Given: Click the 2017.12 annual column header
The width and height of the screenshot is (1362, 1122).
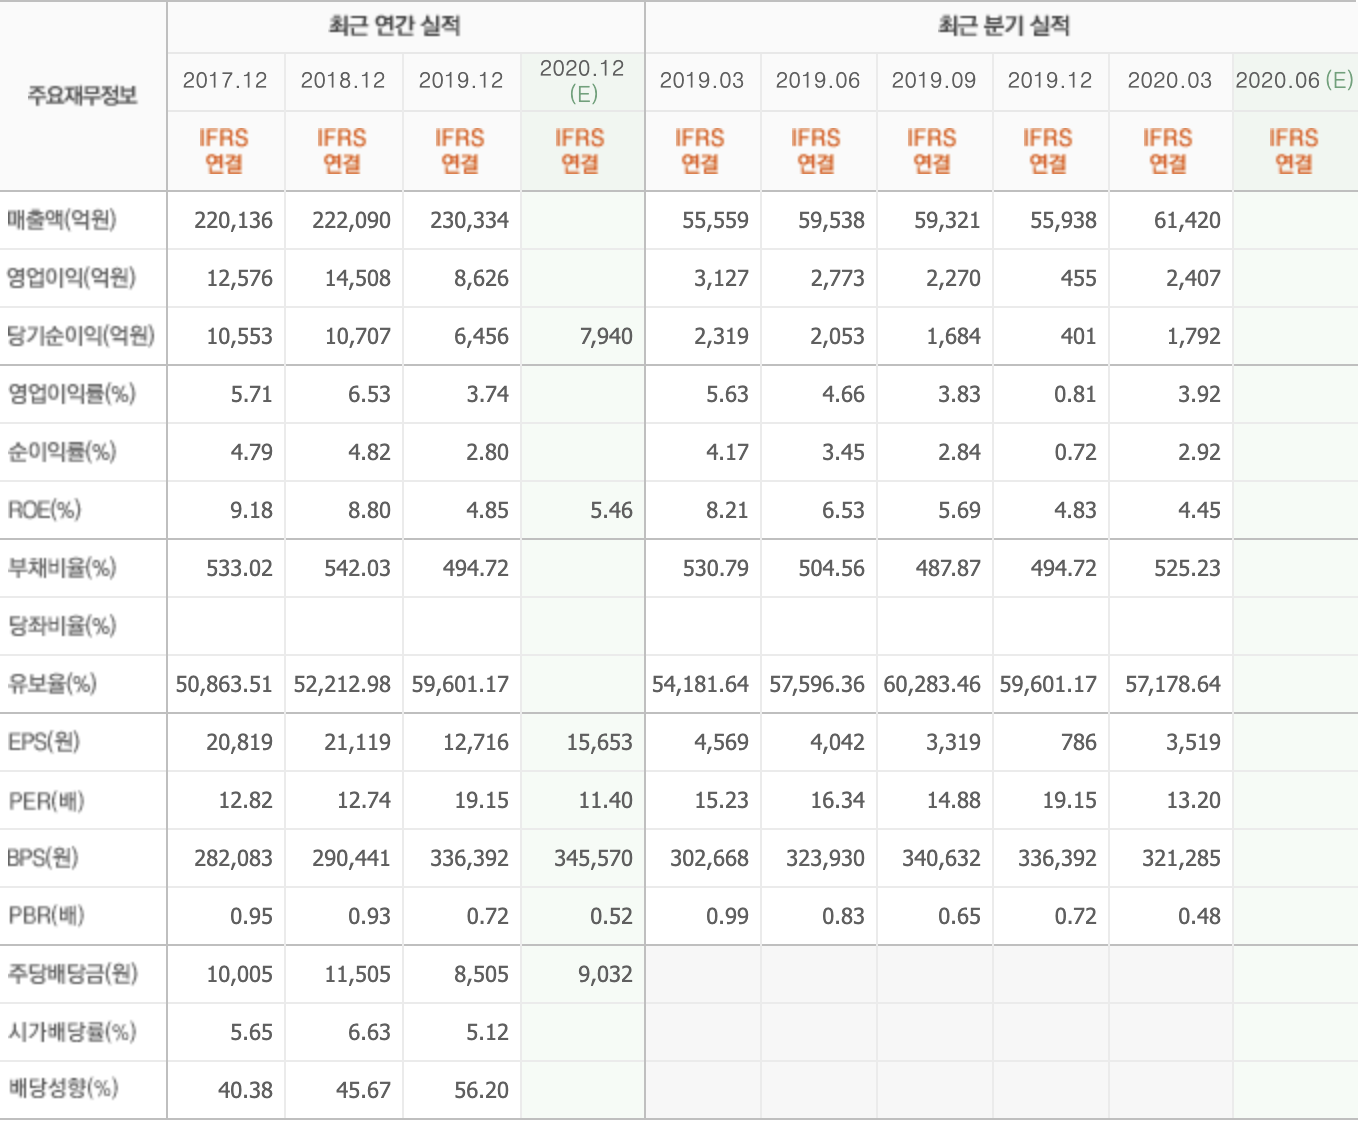Looking at the screenshot, I should (x=225, y=81).
